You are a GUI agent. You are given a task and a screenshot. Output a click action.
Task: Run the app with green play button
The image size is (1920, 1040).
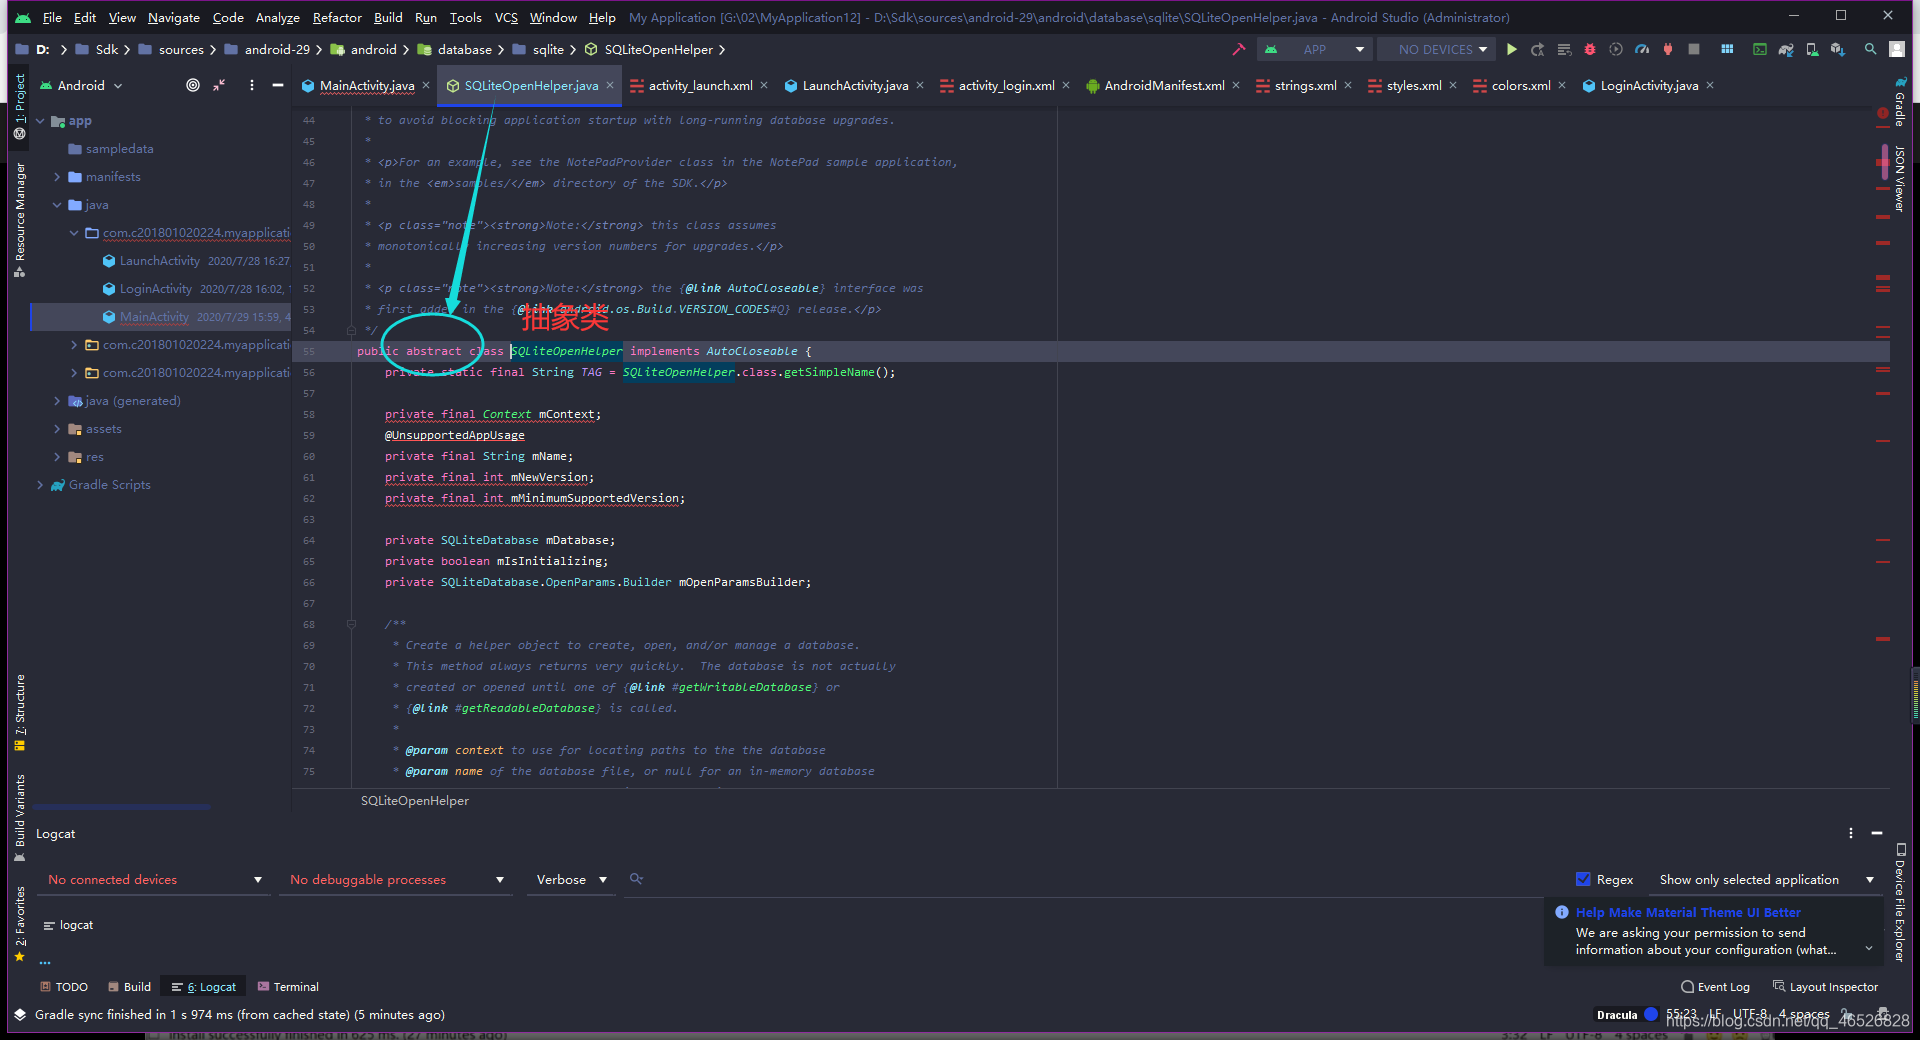pos(1512,49)
